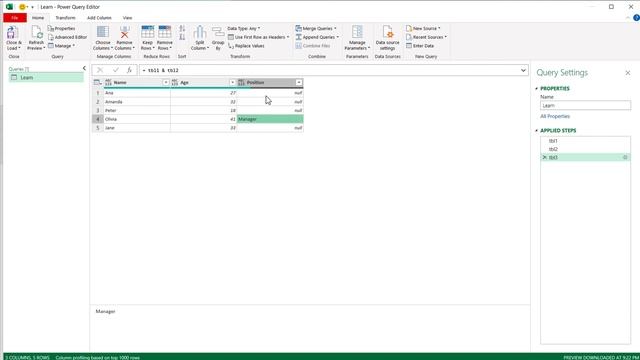Open the Merge Queries dropdown
This screenshot has width=640, height=360.
click(x=316, y=29)
